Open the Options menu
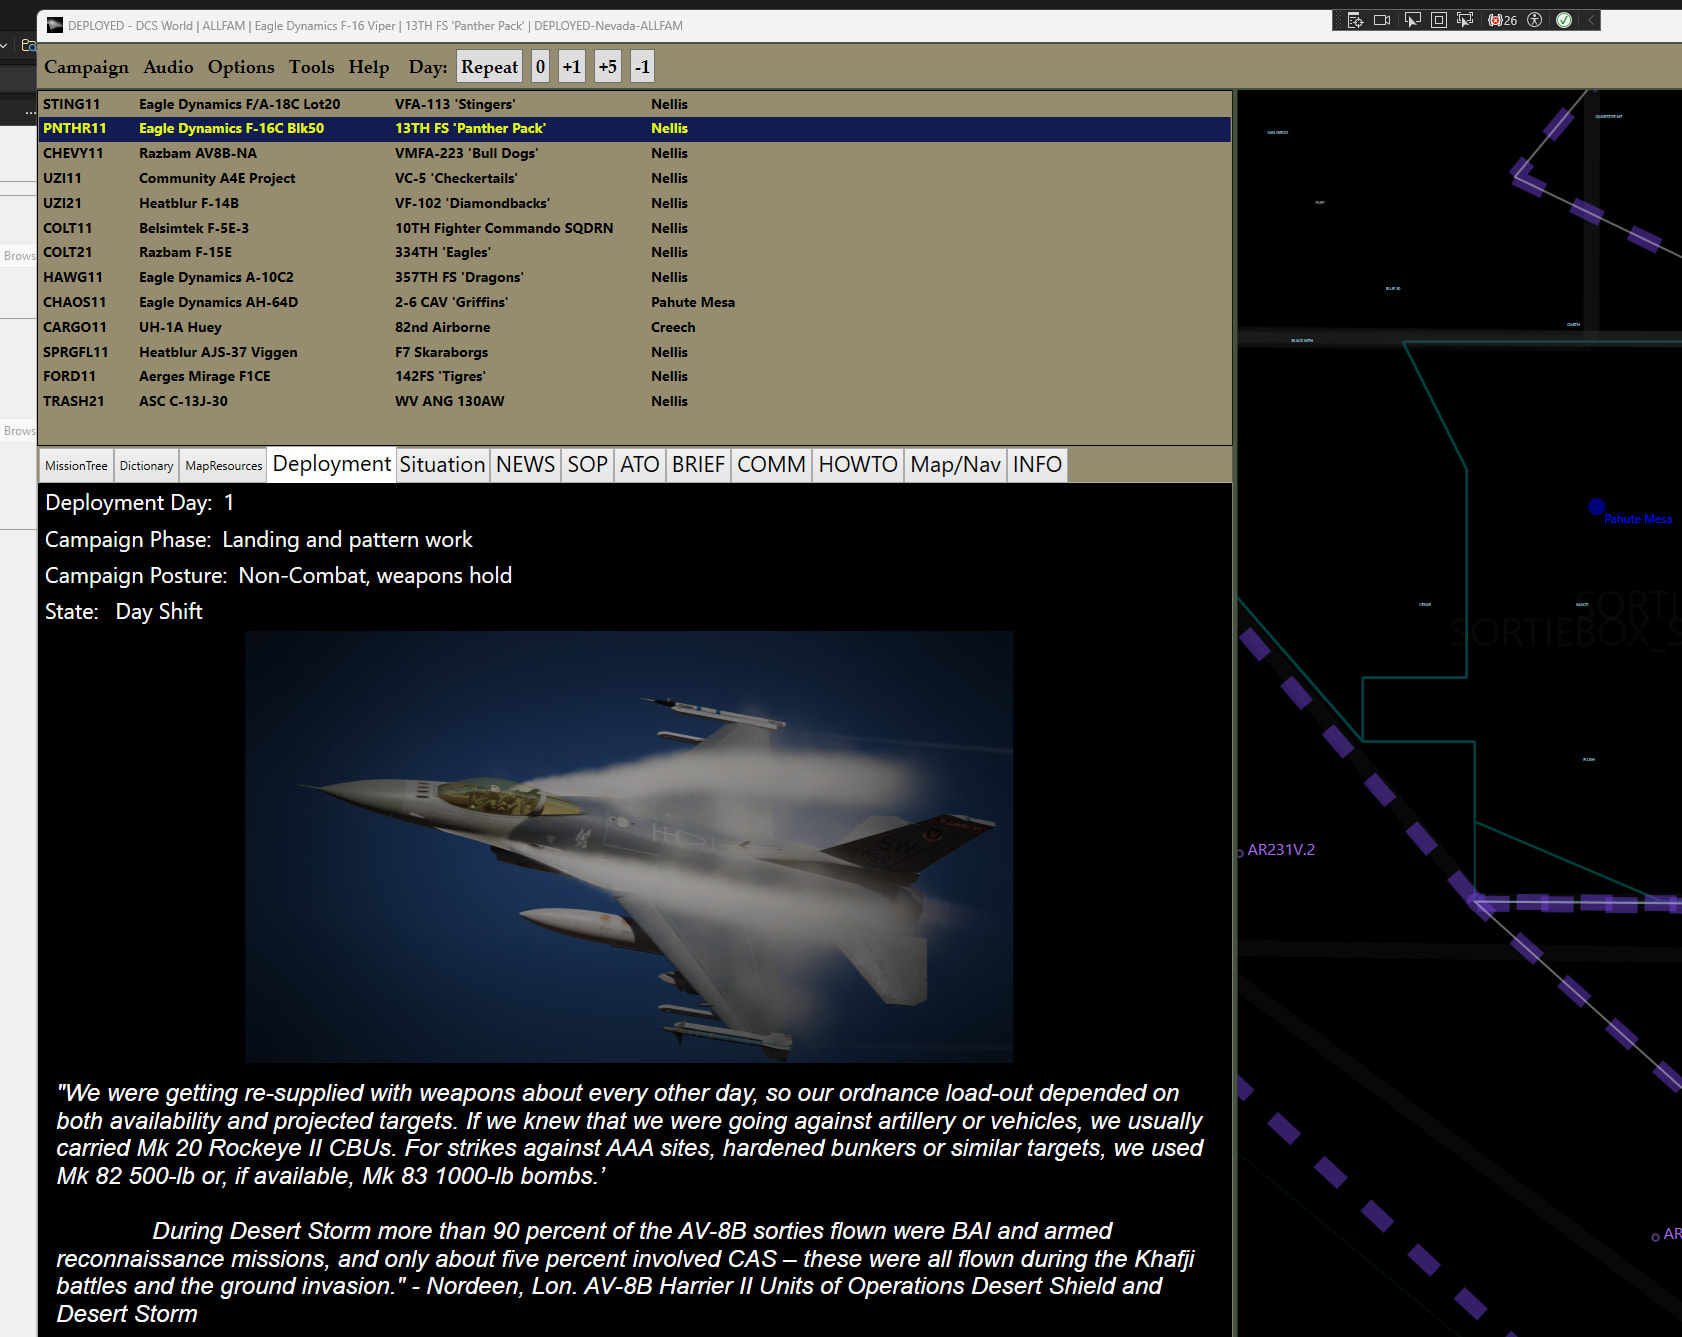This screenshot has width=1682, height=1337. (x=240, y=67)
